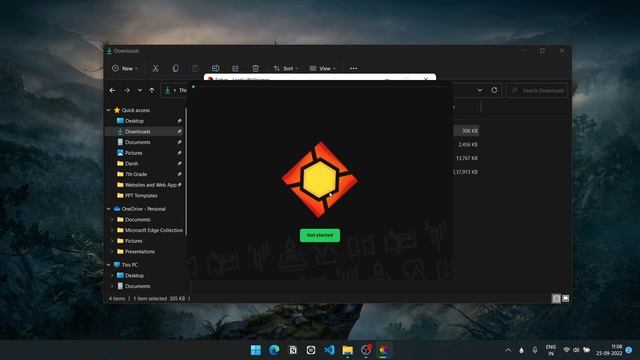Viewport: 640px width, 360px height.
Task: Select OneDrive - Personal in sidebar
Action: click(x=143, y=209)
